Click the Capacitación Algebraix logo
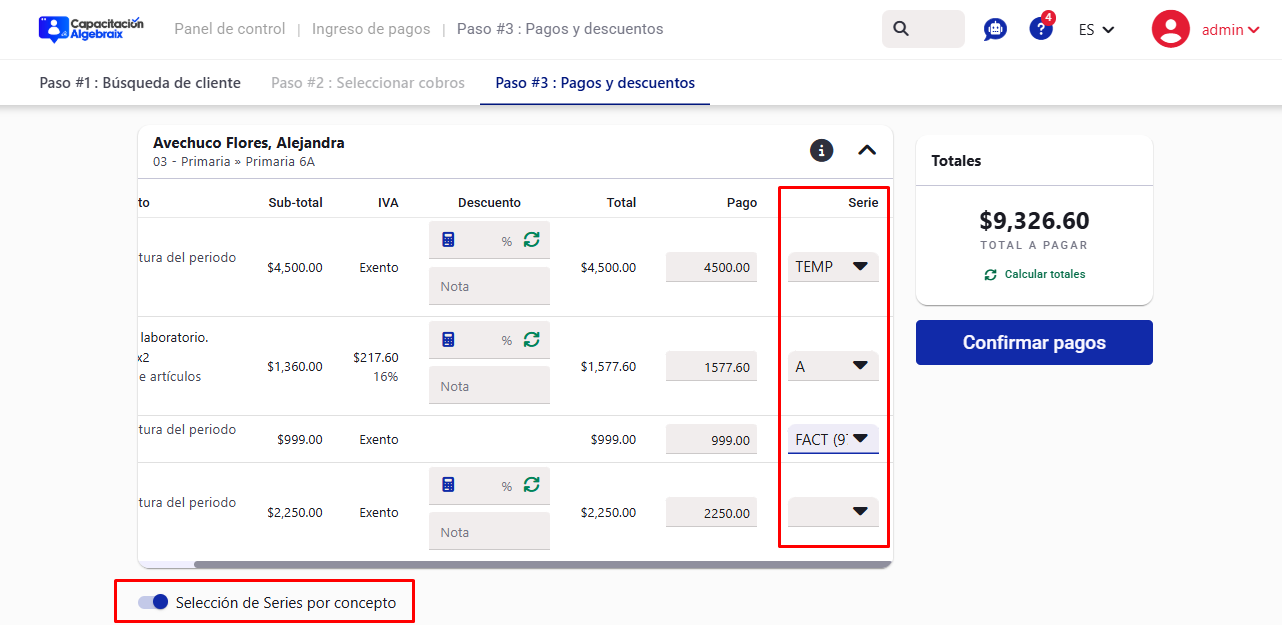 click(x=91, y=29)
